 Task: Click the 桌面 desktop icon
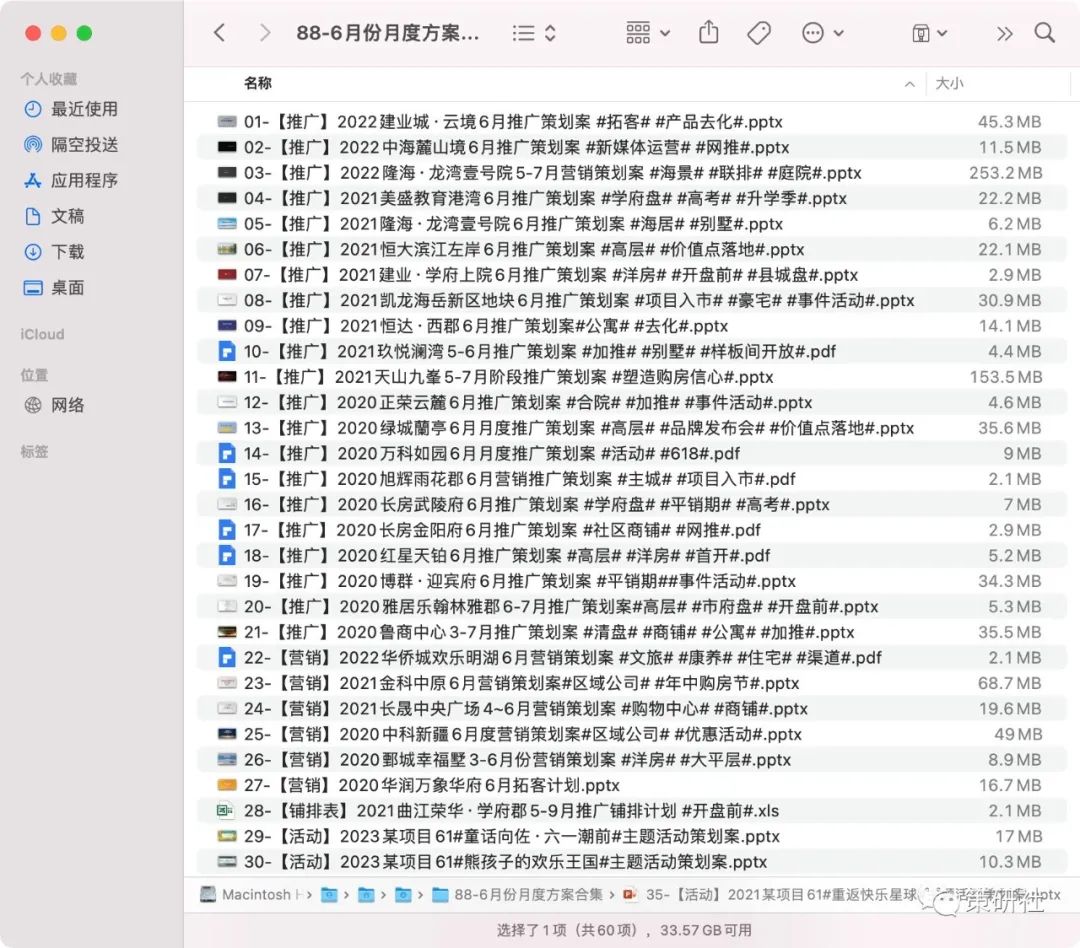point(33,288)
